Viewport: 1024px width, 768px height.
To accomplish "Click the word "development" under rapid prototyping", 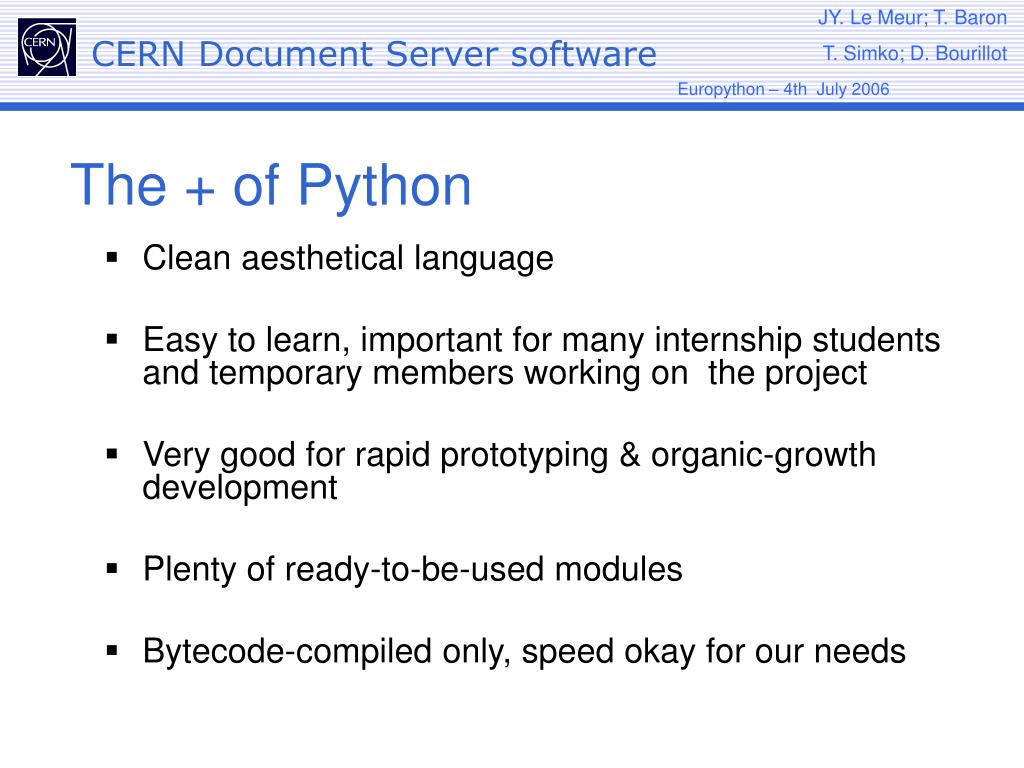I will tap(240, 488).
